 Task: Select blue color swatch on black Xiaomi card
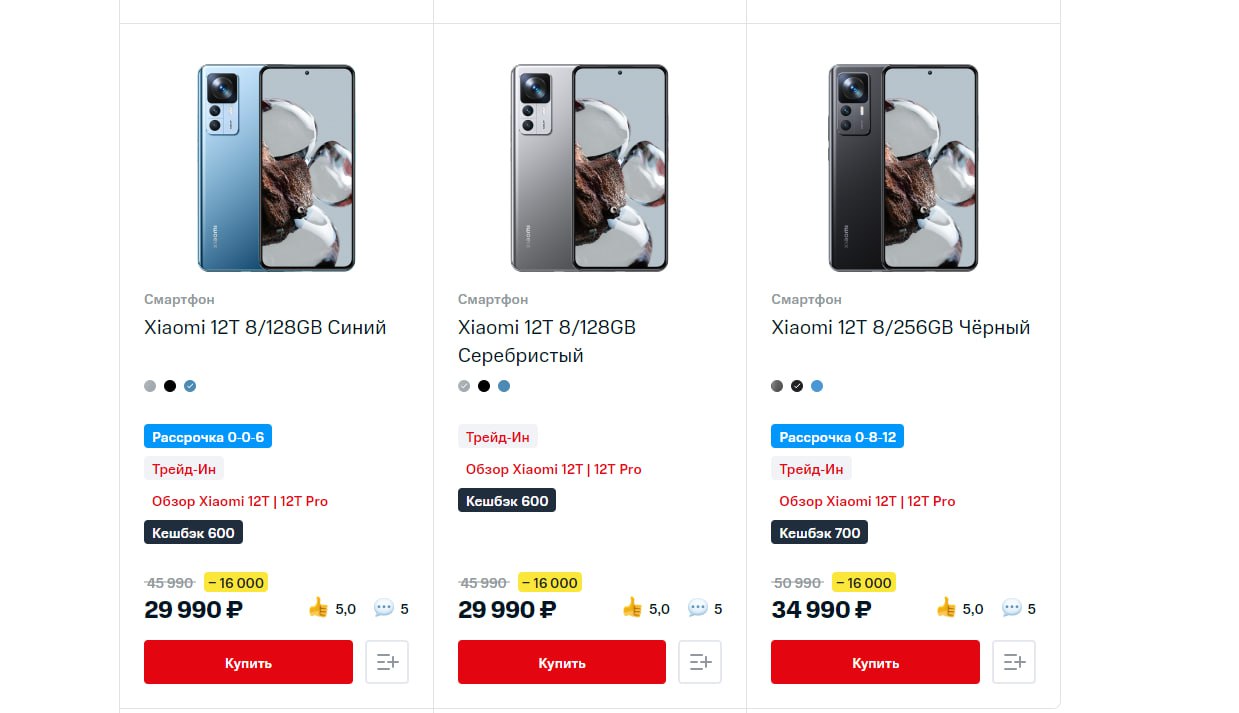pyautogui.click(x=817, y=386)
